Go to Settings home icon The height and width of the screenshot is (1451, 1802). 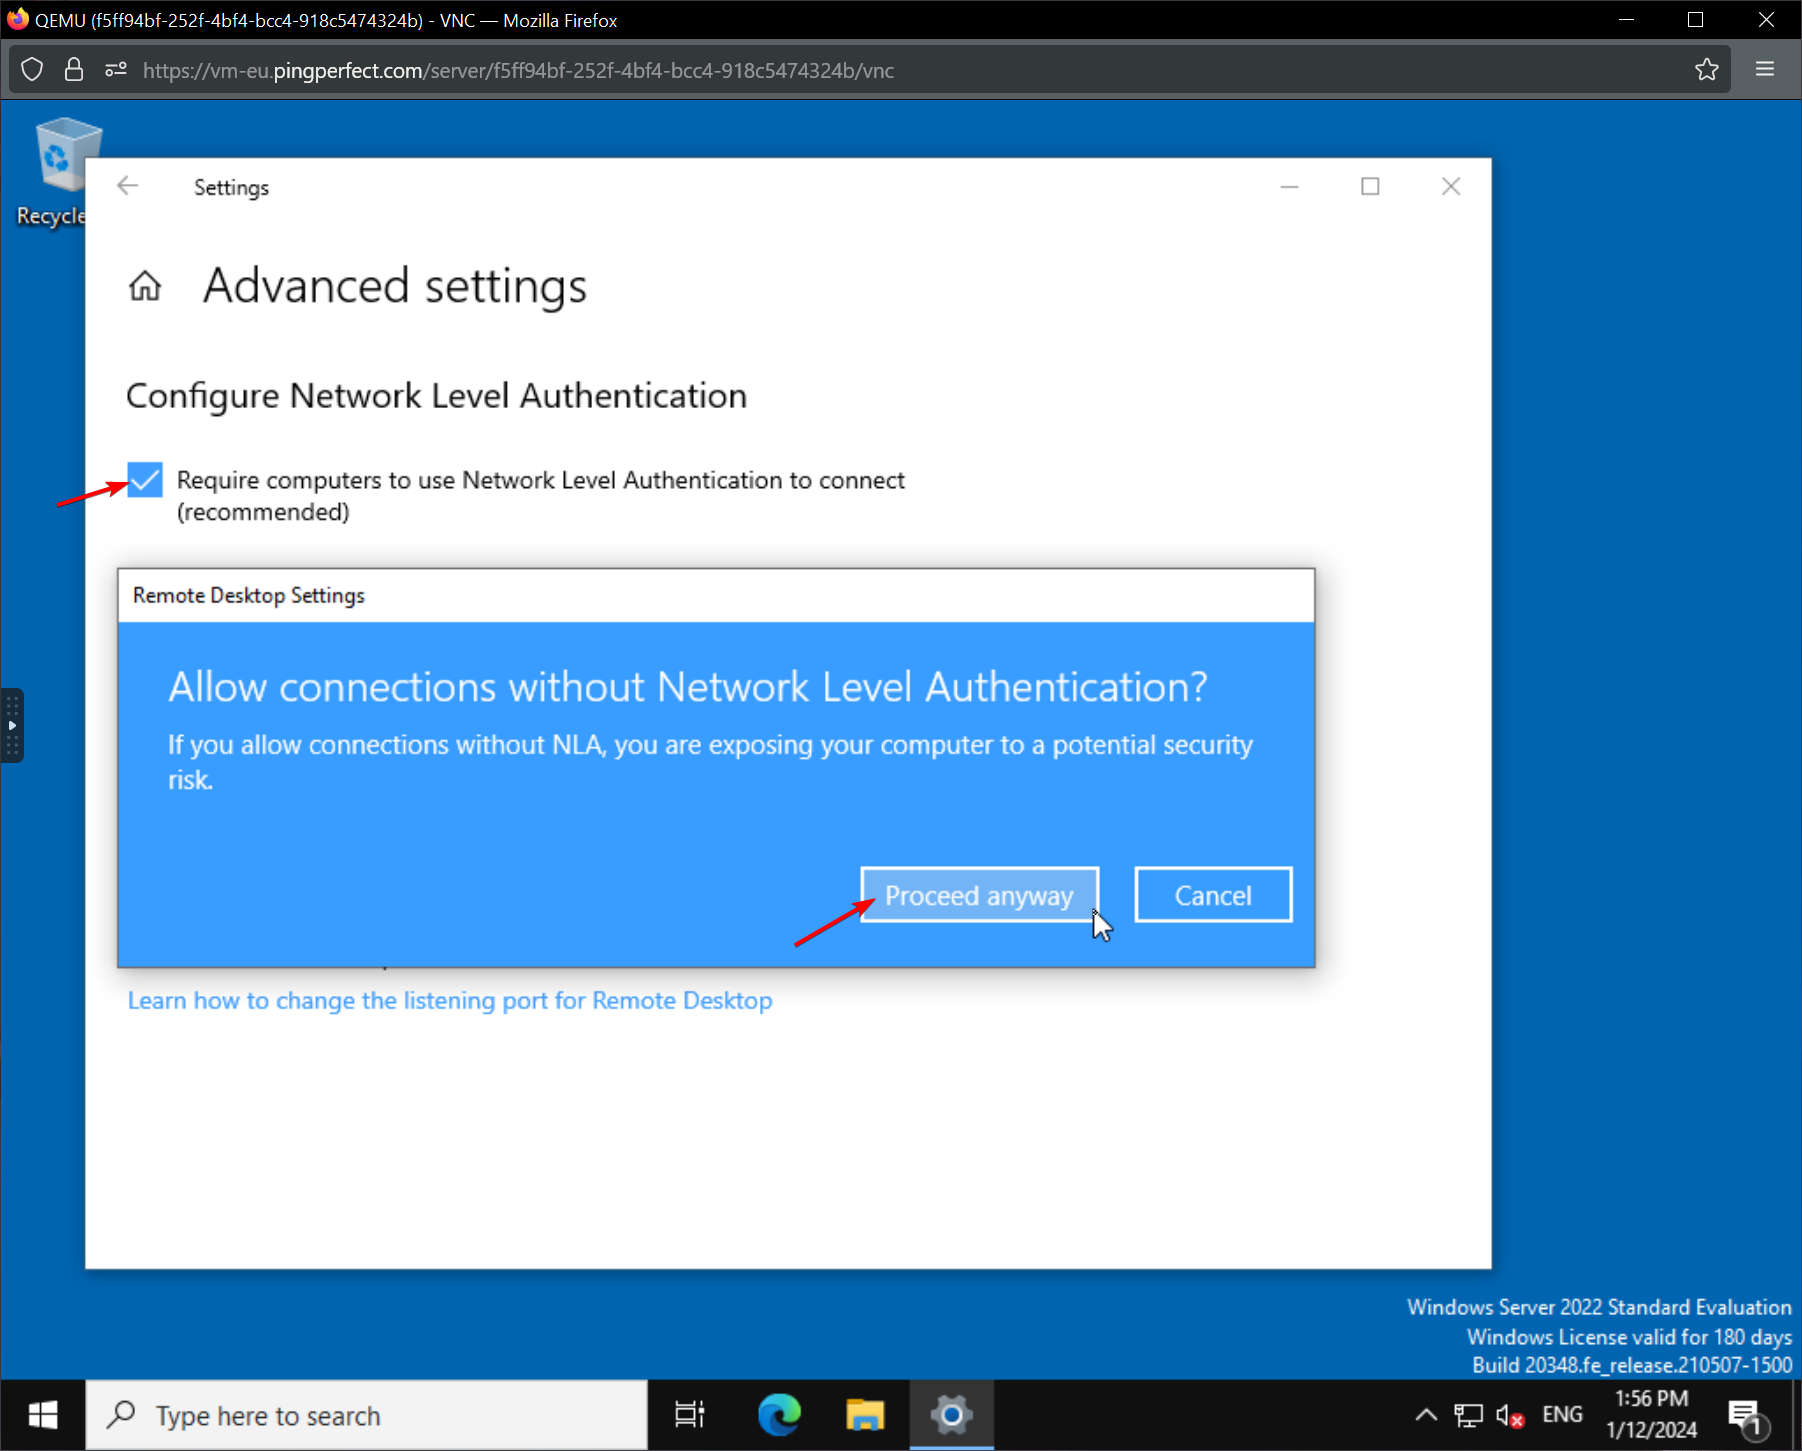coord(145,286)
